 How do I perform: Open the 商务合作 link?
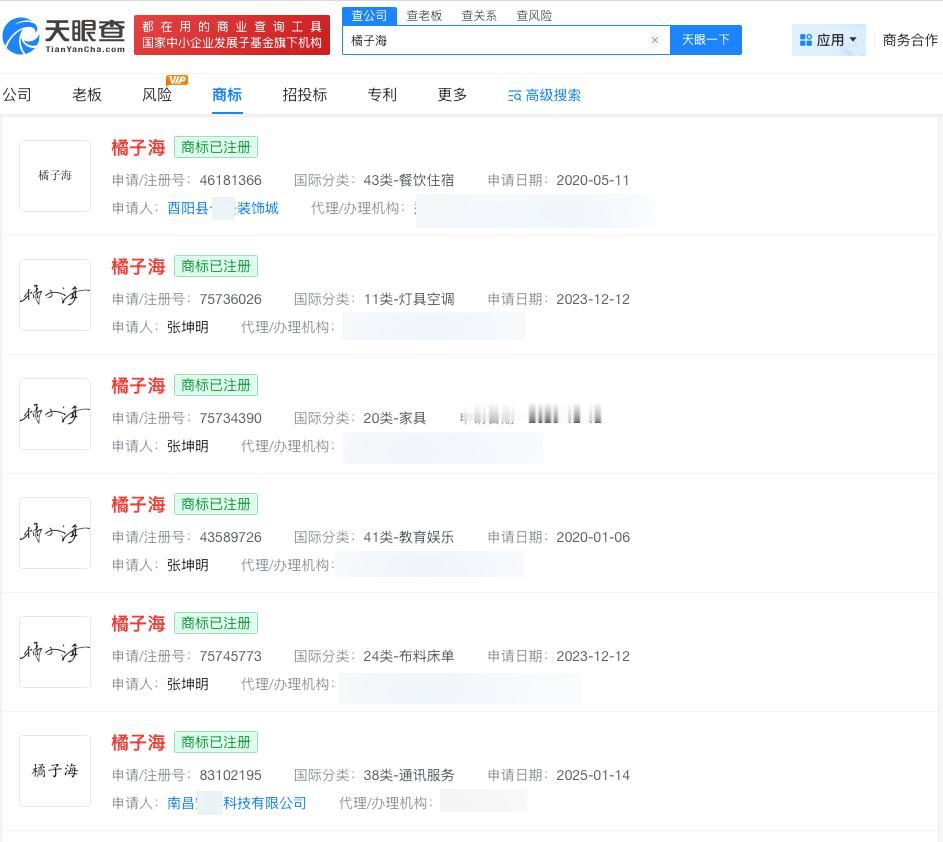(x=910, y=40)
